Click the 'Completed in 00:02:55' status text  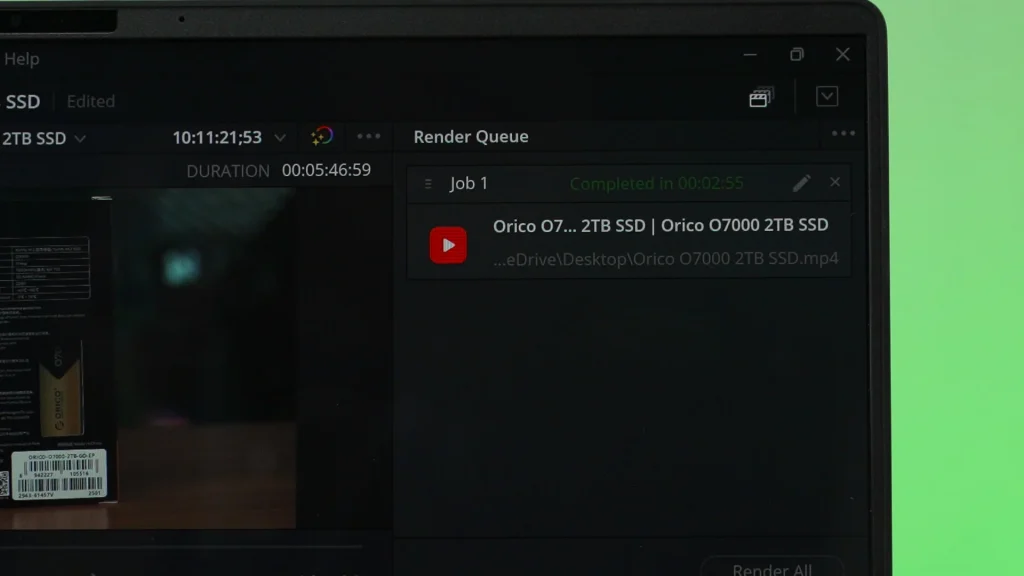(x=656, y=184)
